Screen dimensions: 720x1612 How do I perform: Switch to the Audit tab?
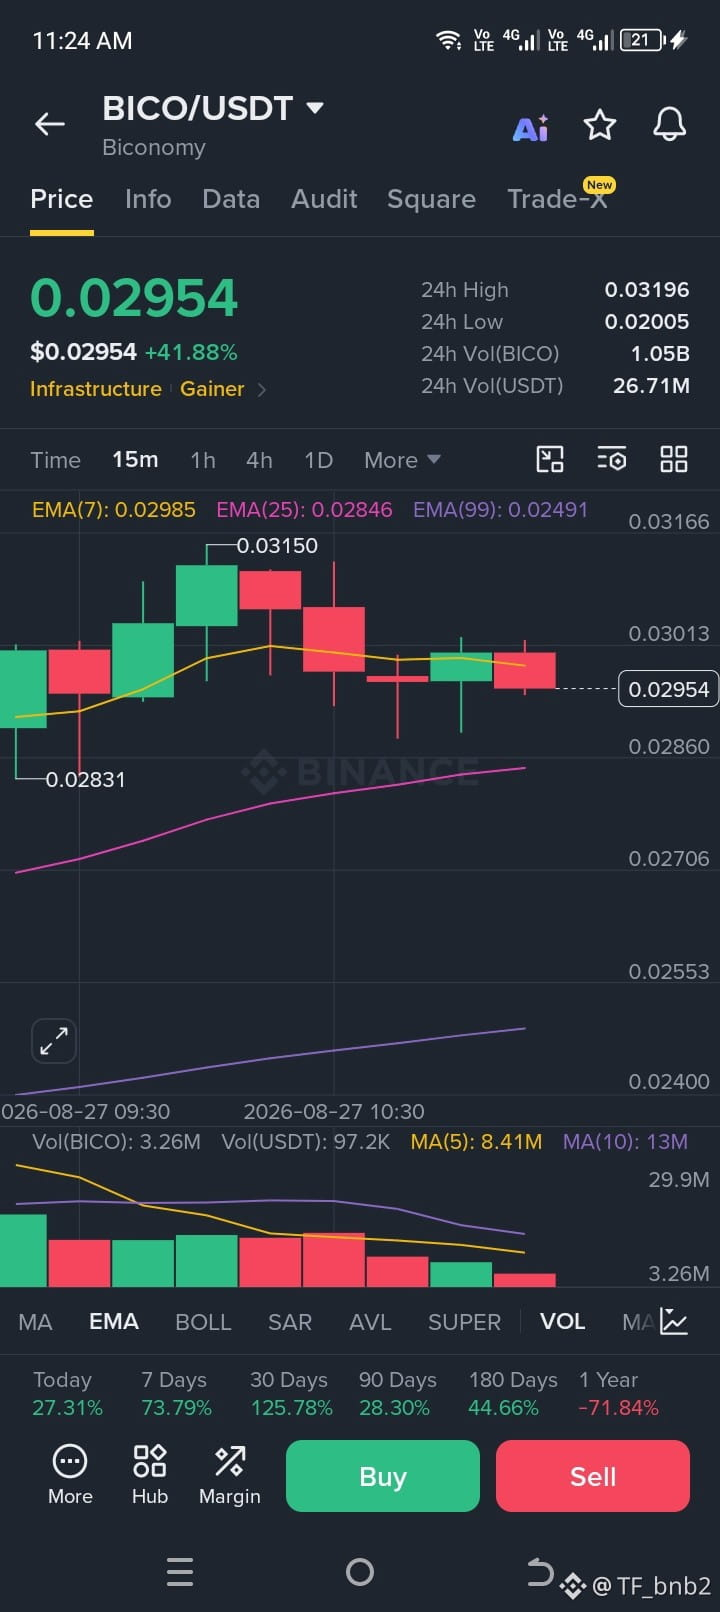(324, 199)
